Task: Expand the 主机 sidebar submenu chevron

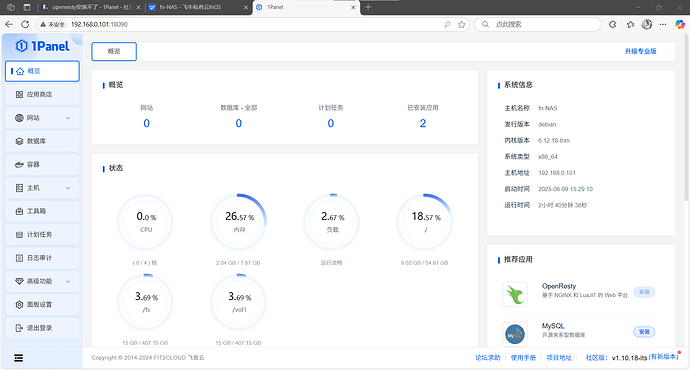Action: tap(68, 188)
